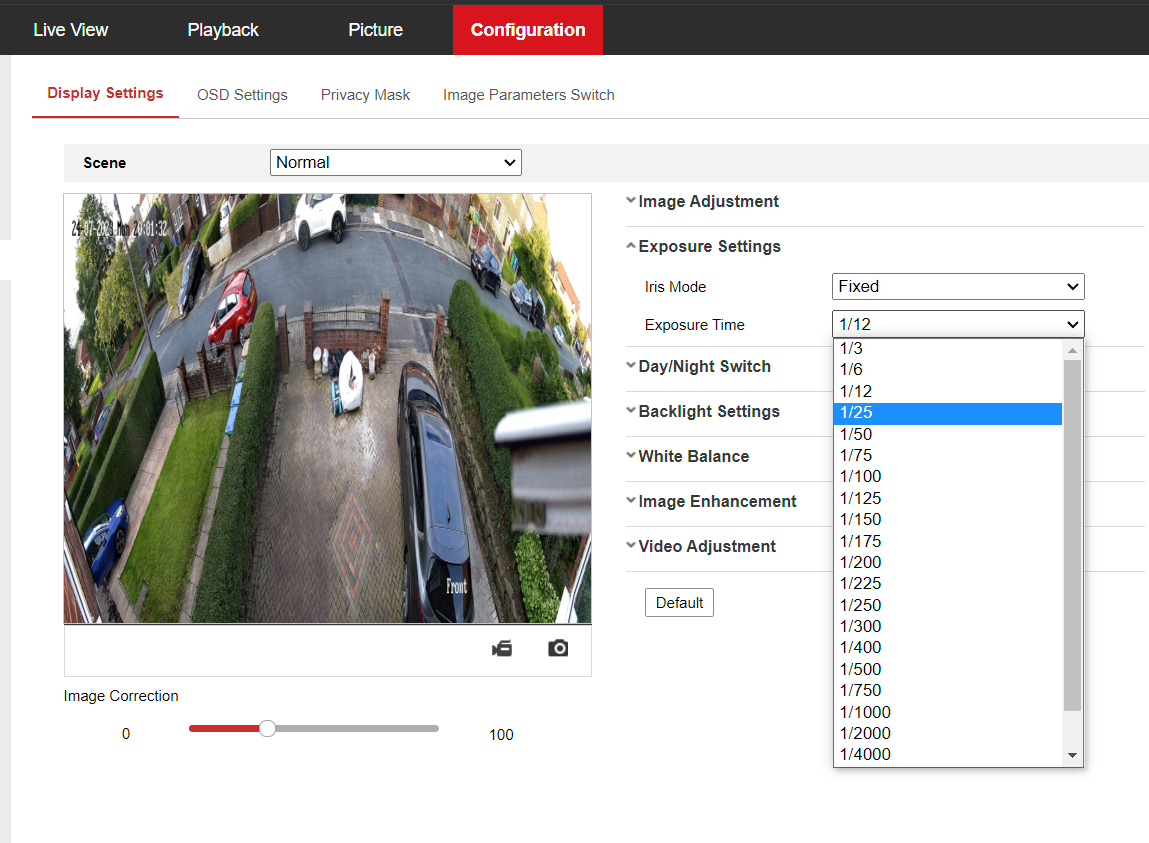Go to the OSD Settings tab
This screenshot has height=843, width=1149.
[x=242, y=95]
